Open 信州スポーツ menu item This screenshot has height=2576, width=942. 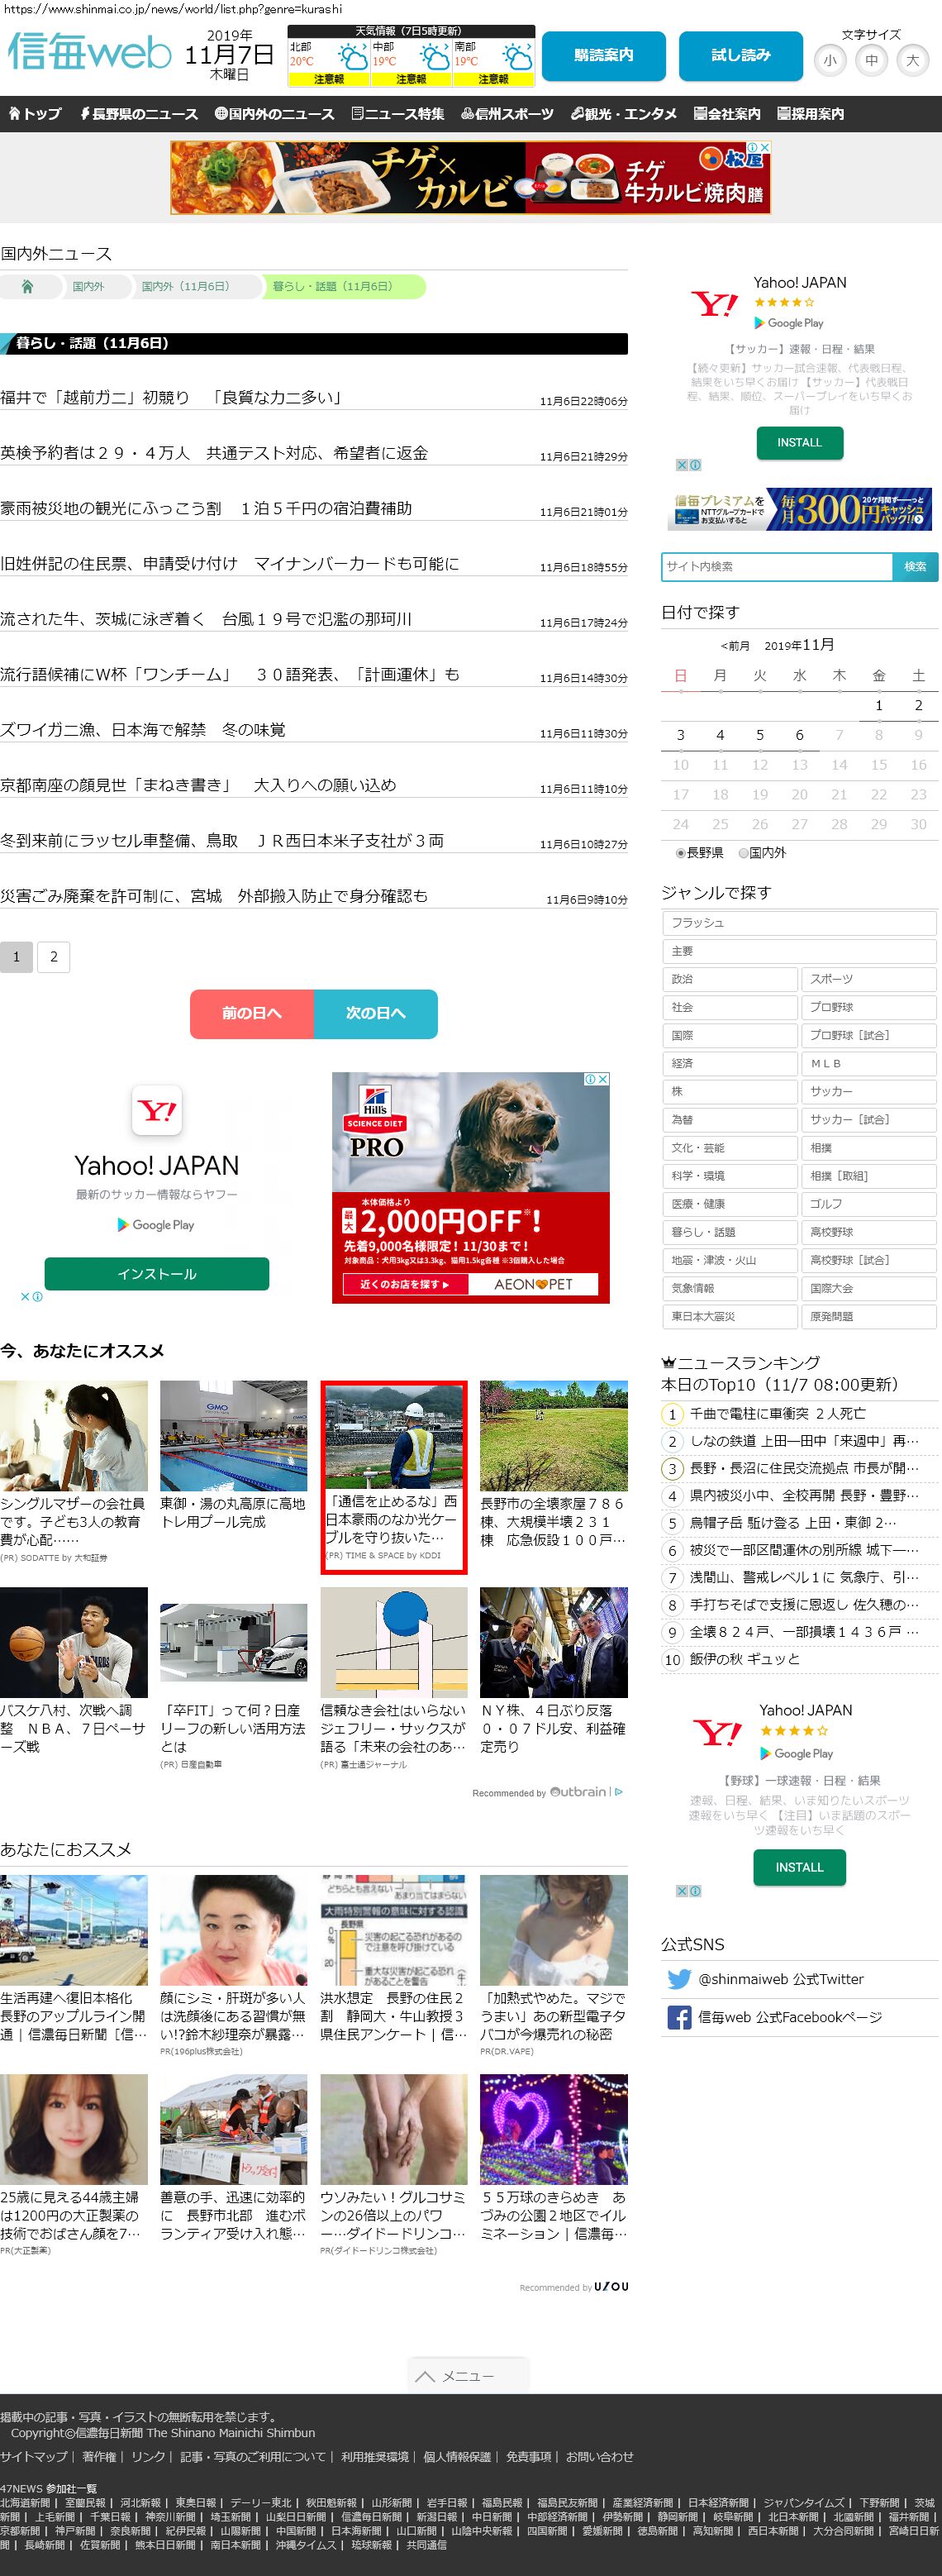pyautogui.click(x=507, y=114)
